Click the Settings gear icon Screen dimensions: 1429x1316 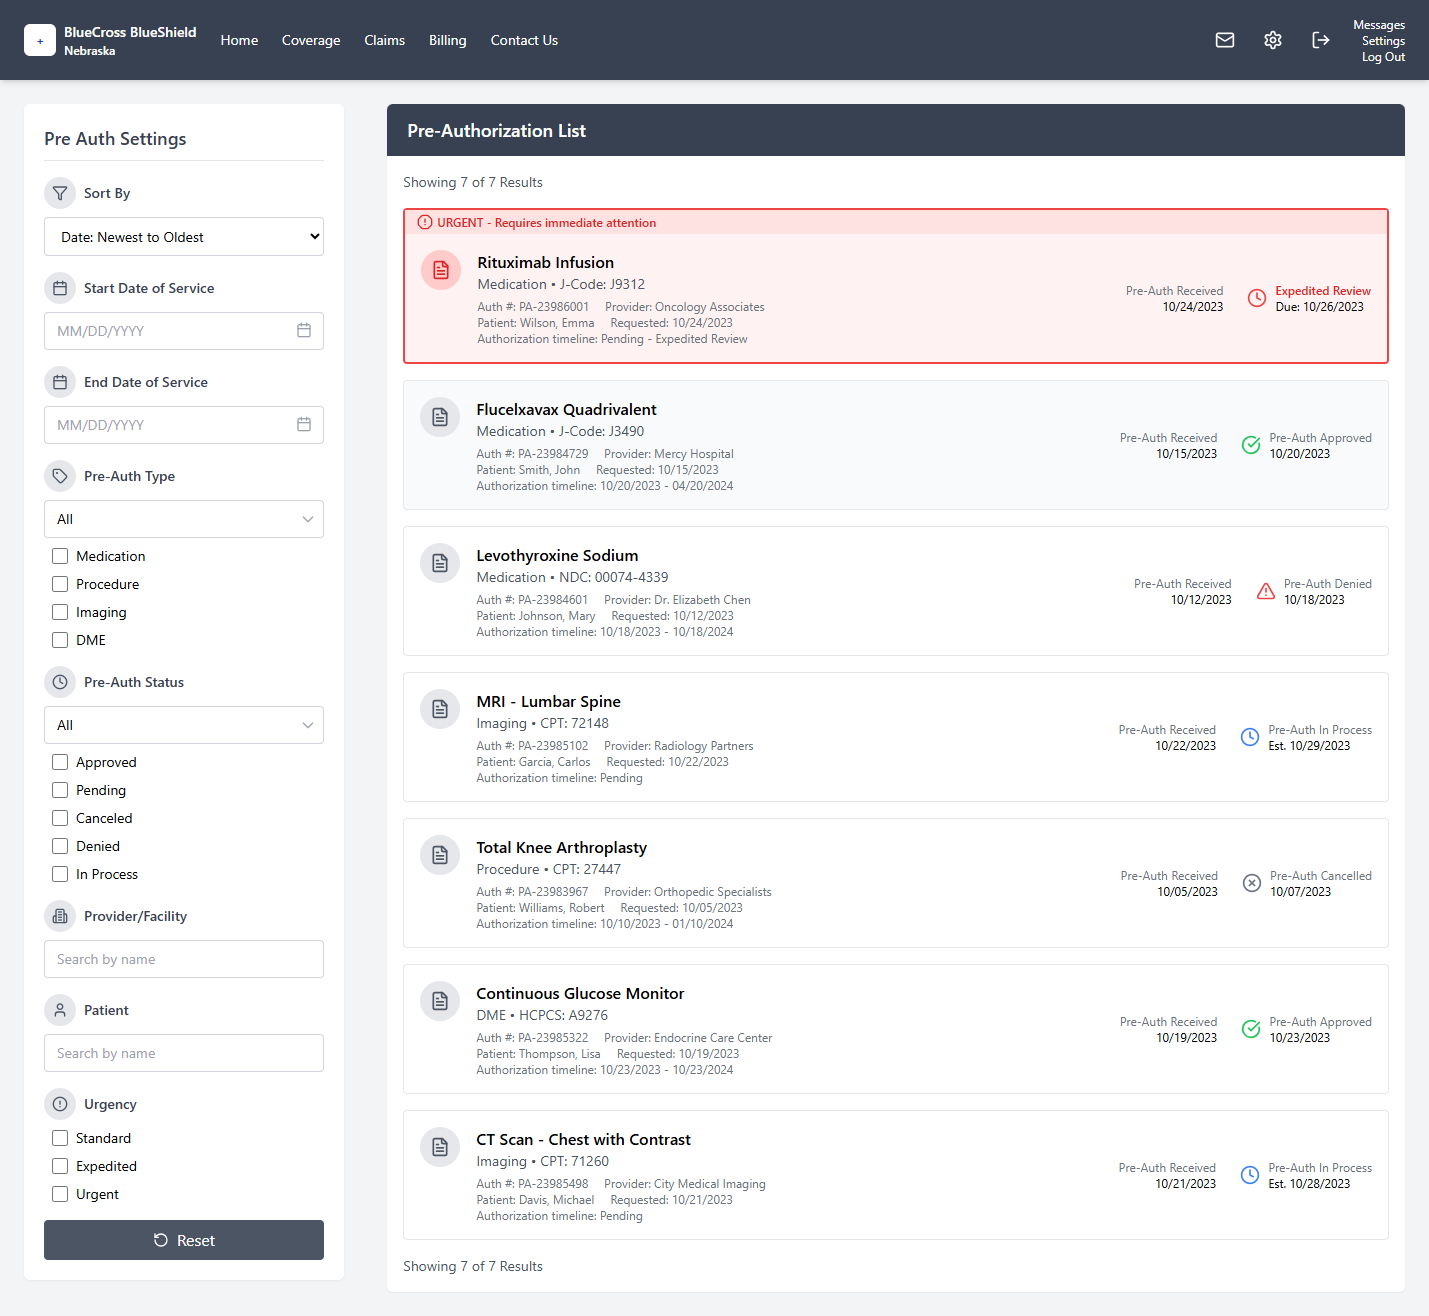coord(1272,40)
